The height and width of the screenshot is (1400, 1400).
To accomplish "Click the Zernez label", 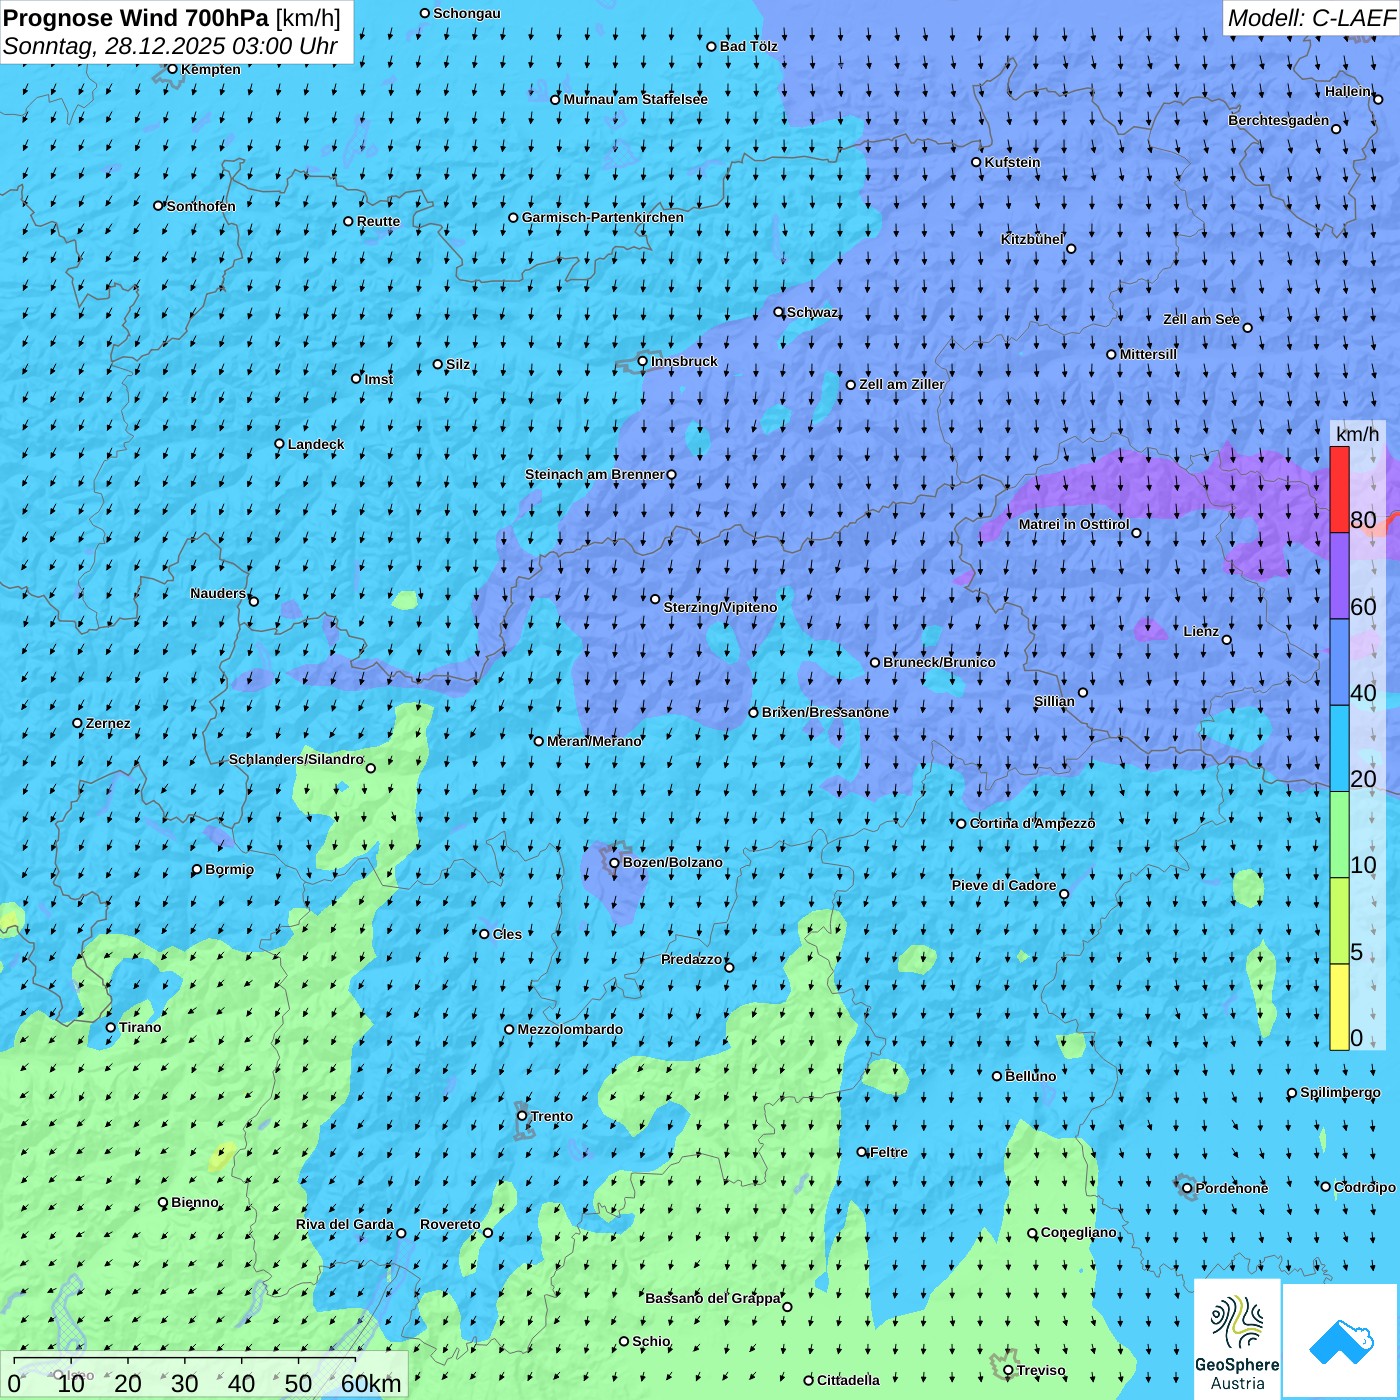I will point(108,723).
